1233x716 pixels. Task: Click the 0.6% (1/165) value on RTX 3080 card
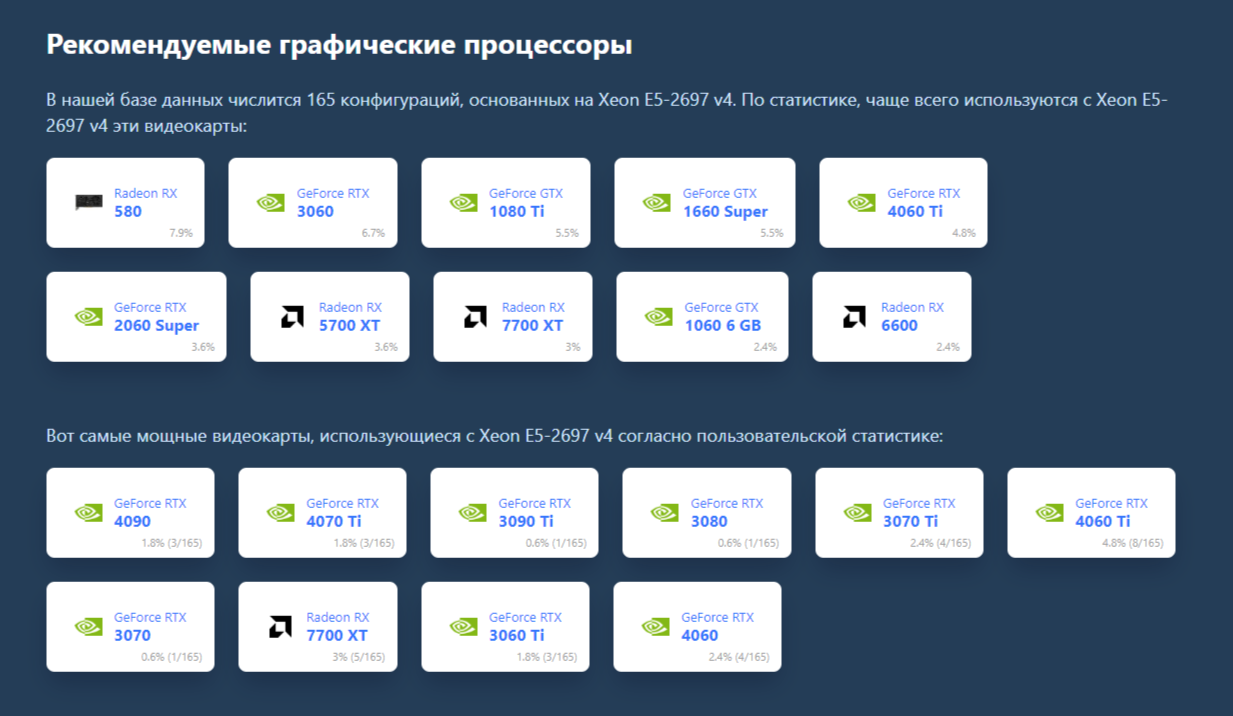click(748, 543)
